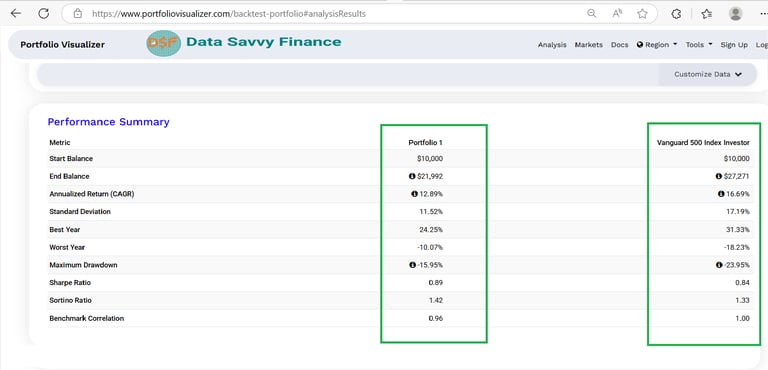
Task: Click the Docs link
Action: tap(620, 45)
